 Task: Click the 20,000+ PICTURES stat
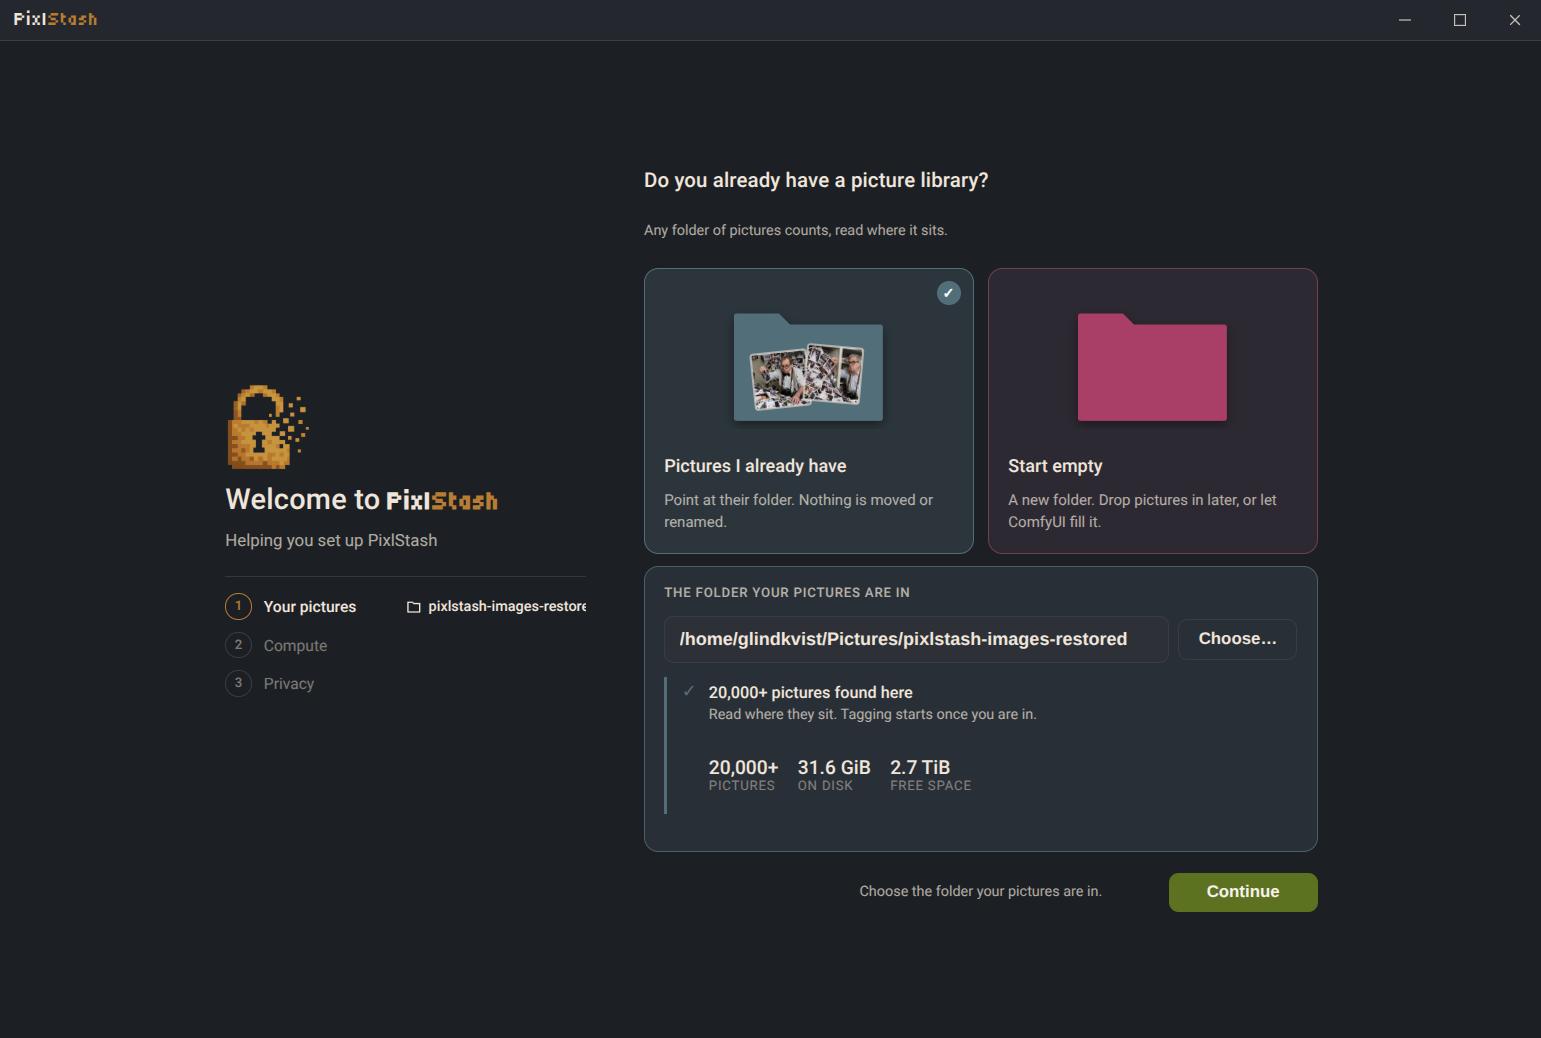click(743, 775)
